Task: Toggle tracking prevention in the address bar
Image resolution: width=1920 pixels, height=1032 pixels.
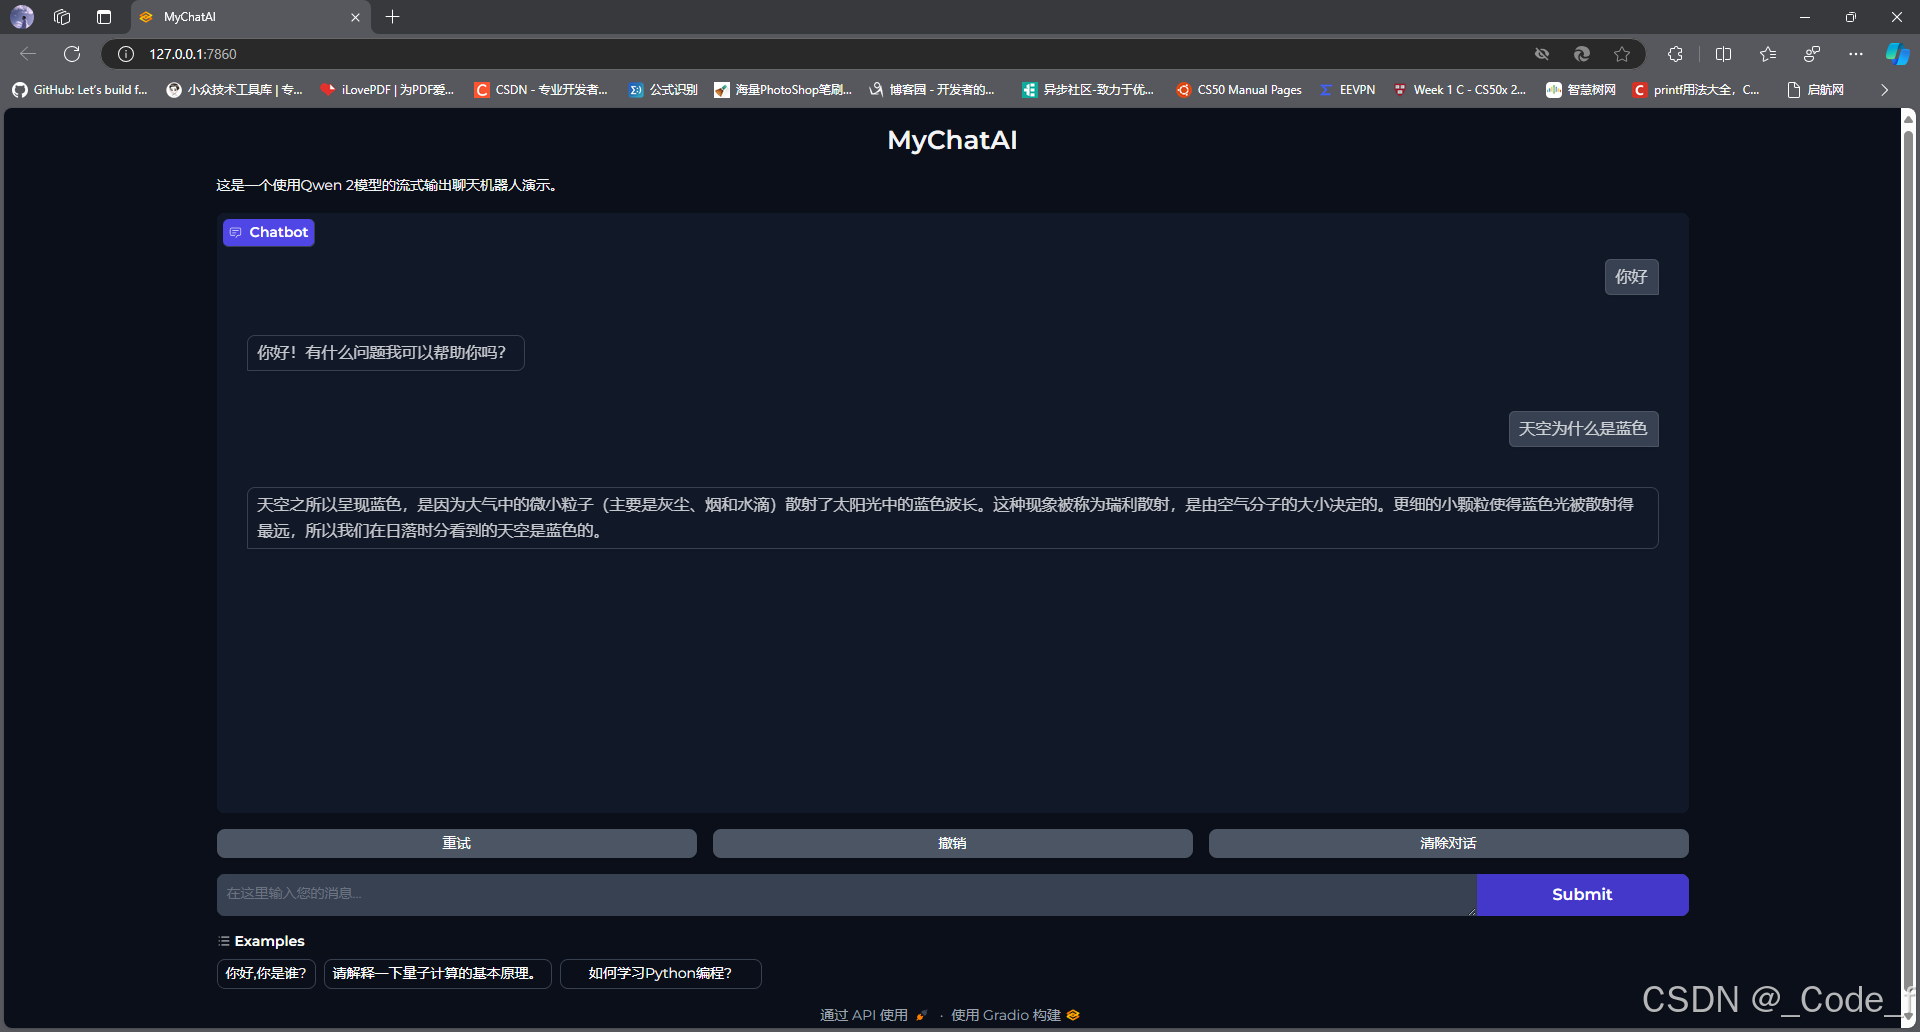Action: [x=1542, y=54]
